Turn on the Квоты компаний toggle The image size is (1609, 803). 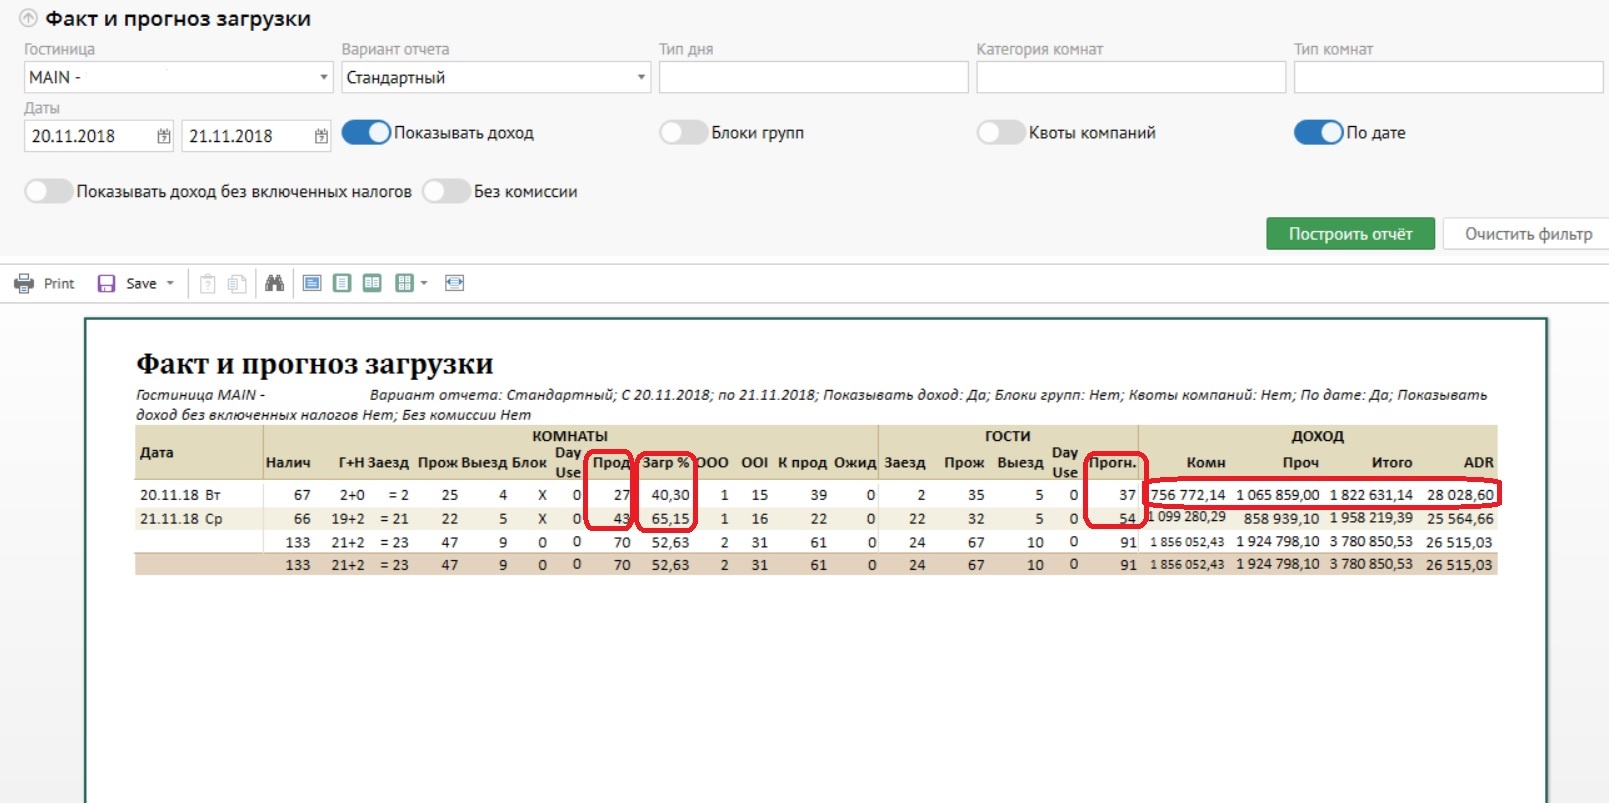[x=1001, y=133]
